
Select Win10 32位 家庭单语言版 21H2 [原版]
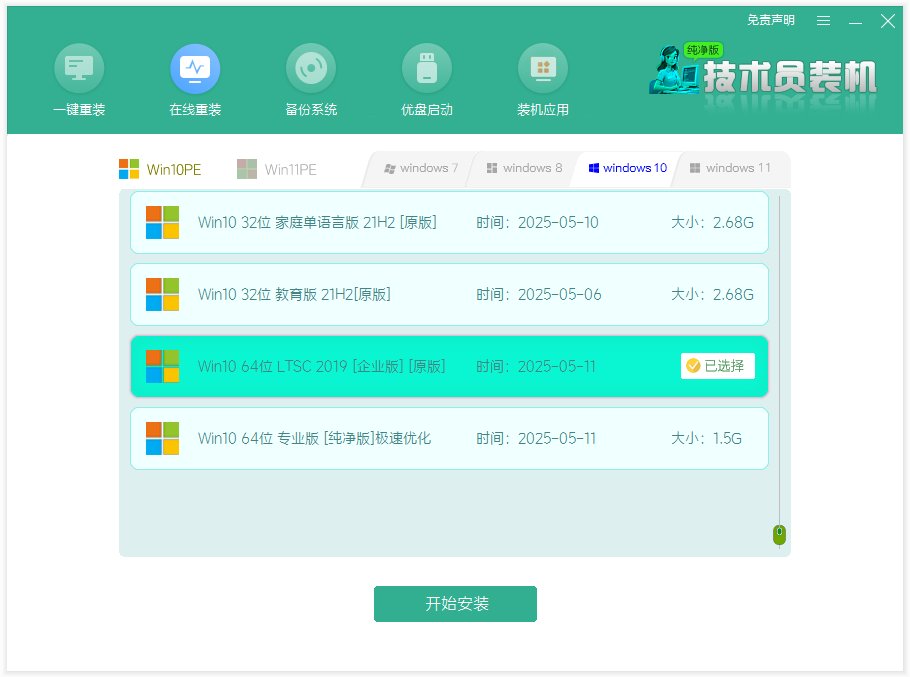click(449, 223)
